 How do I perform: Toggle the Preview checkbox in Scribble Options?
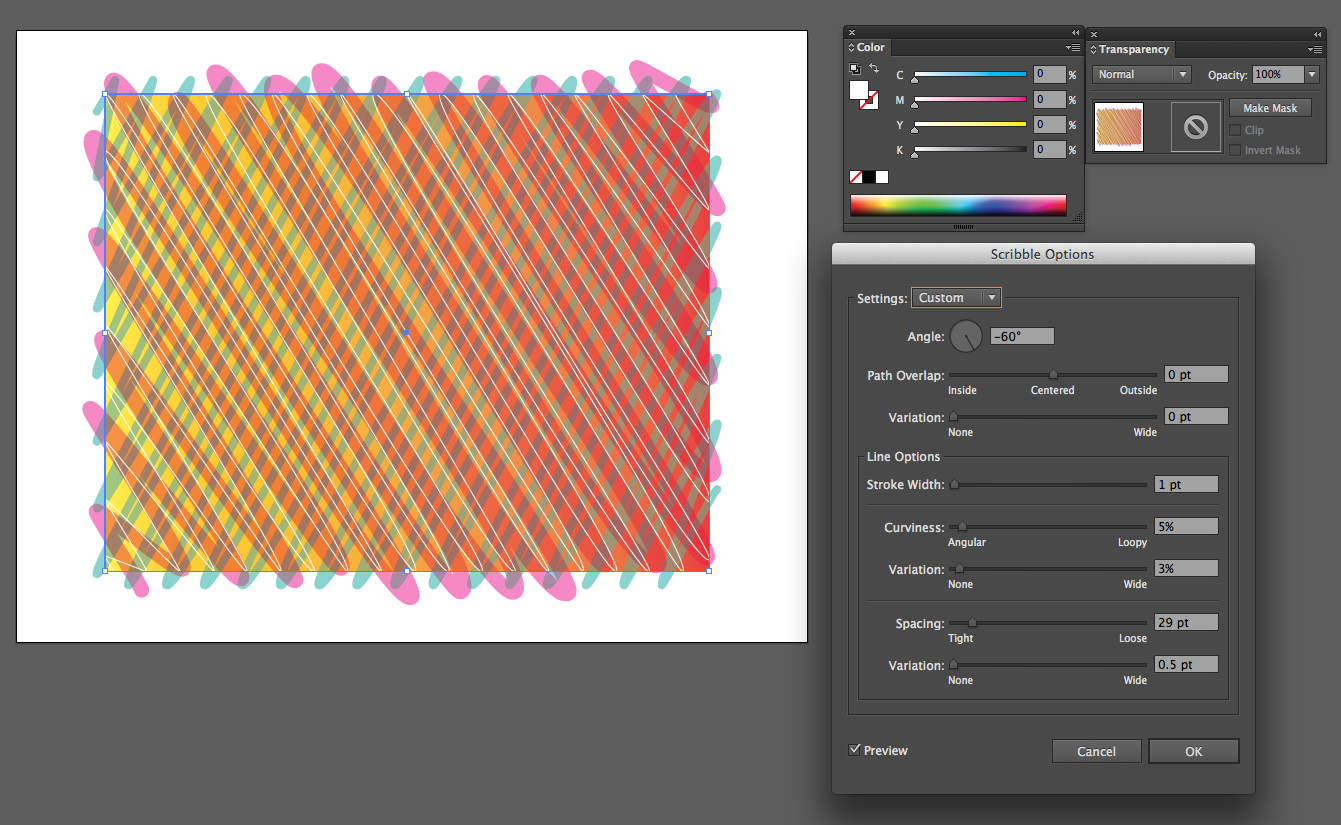[x=856, y=749]
